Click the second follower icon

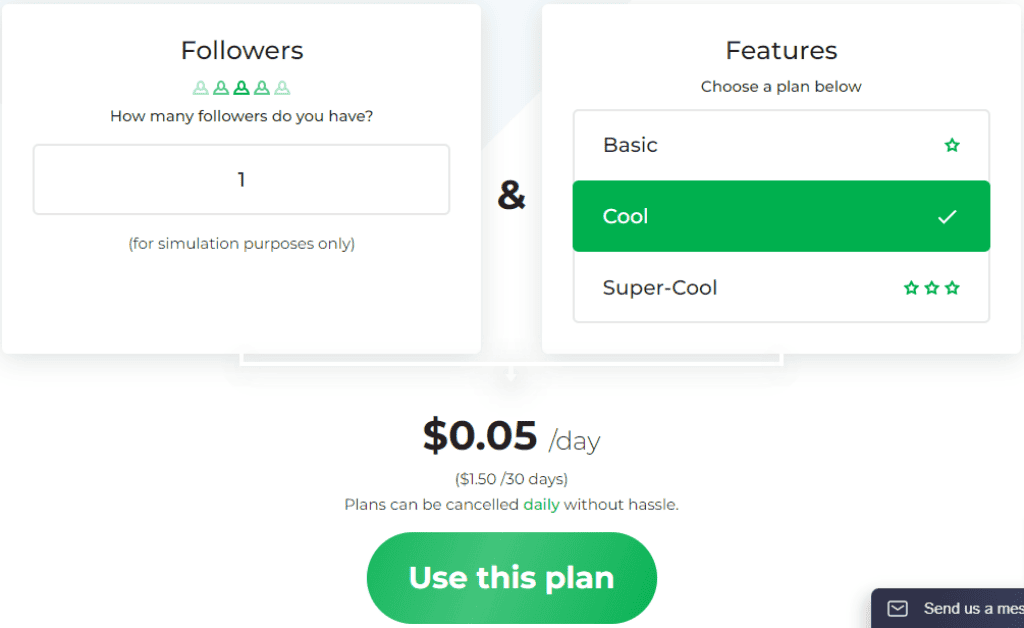click(x=221, y=87)
